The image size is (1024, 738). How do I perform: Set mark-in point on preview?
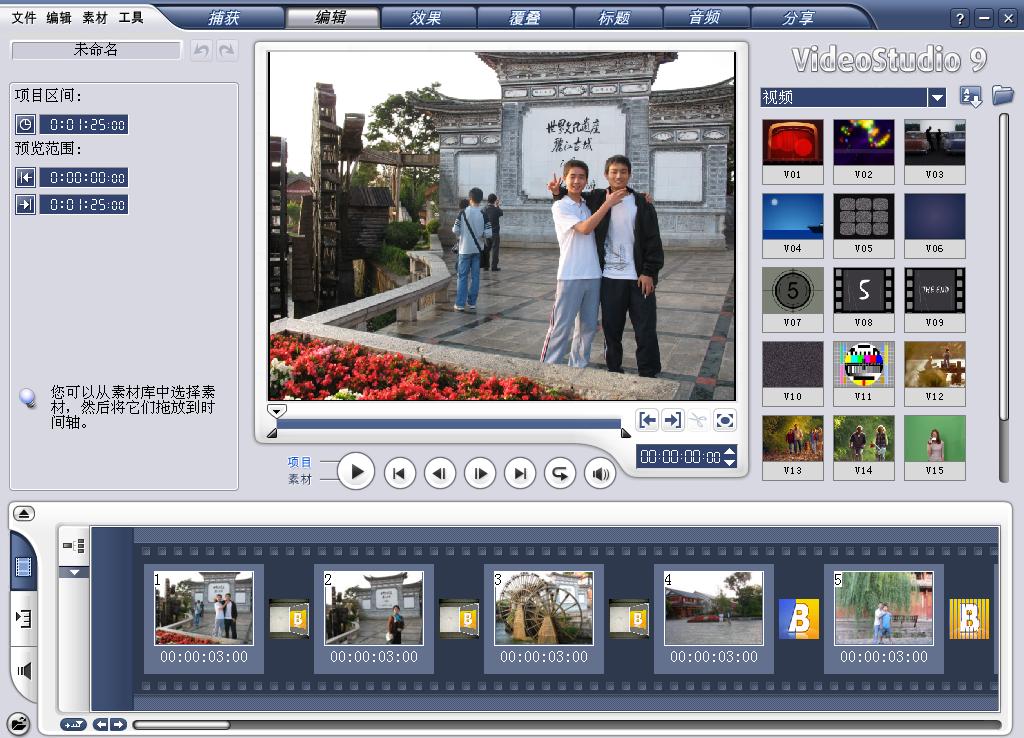click(647, 420)
